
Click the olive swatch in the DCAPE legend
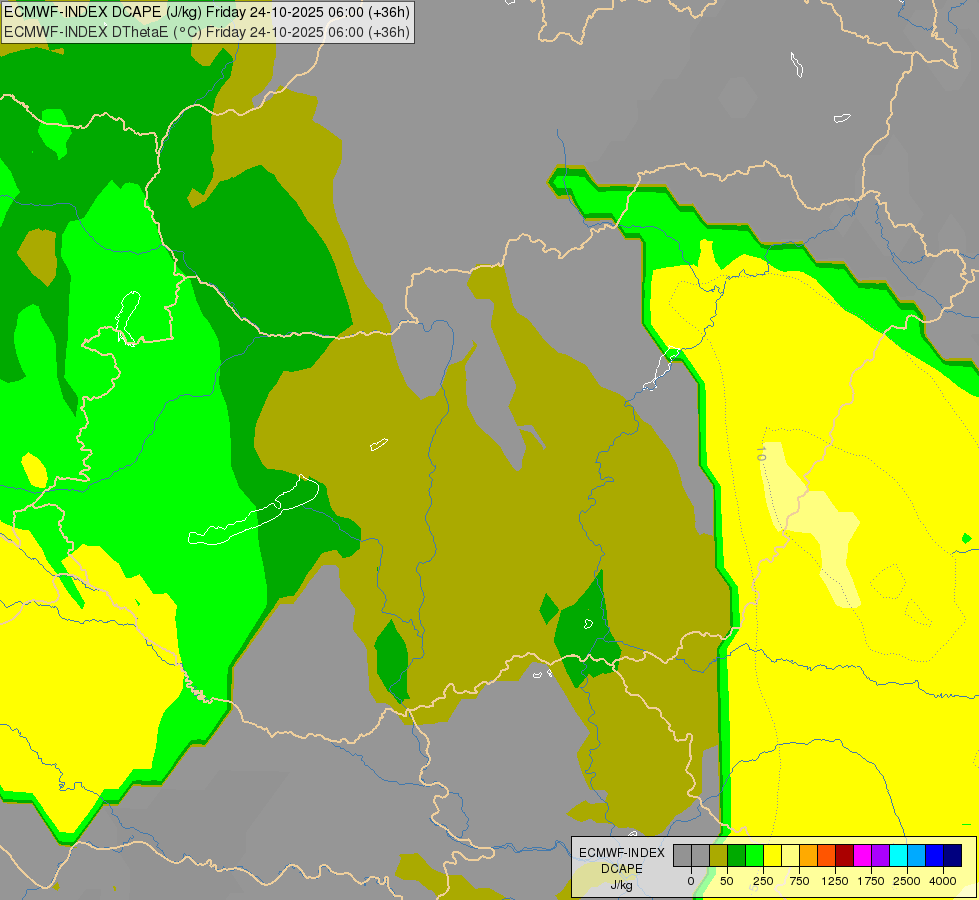click(x=718, y=856)
